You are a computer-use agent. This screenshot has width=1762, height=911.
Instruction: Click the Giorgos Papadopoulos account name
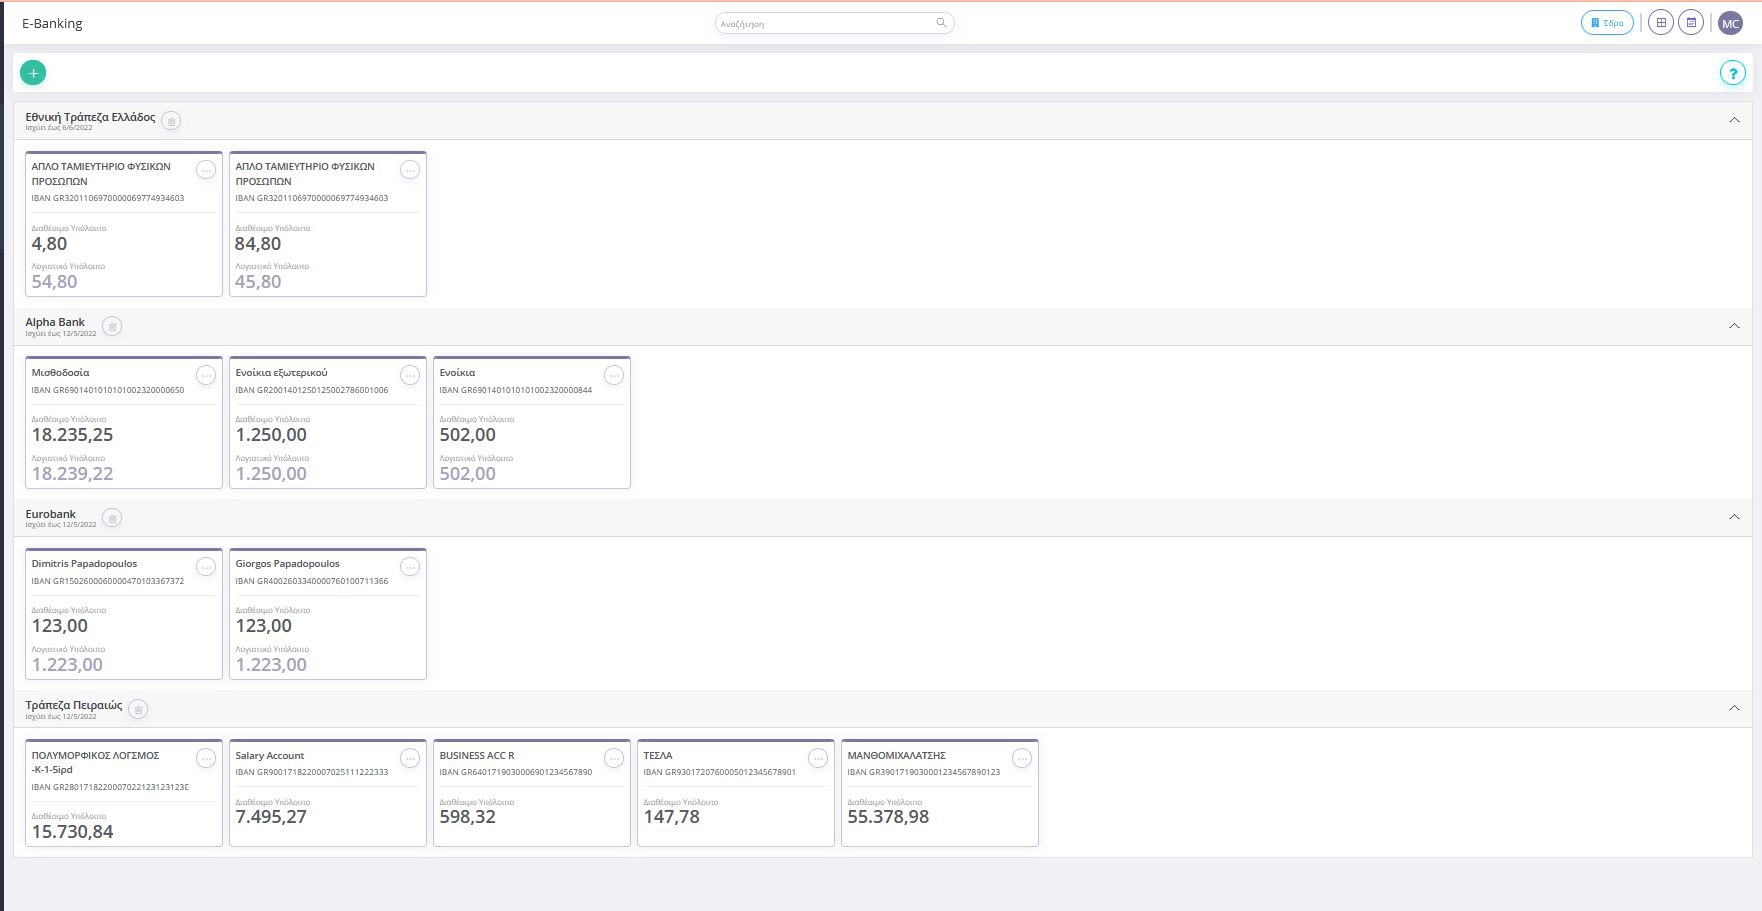click(288, 564)
